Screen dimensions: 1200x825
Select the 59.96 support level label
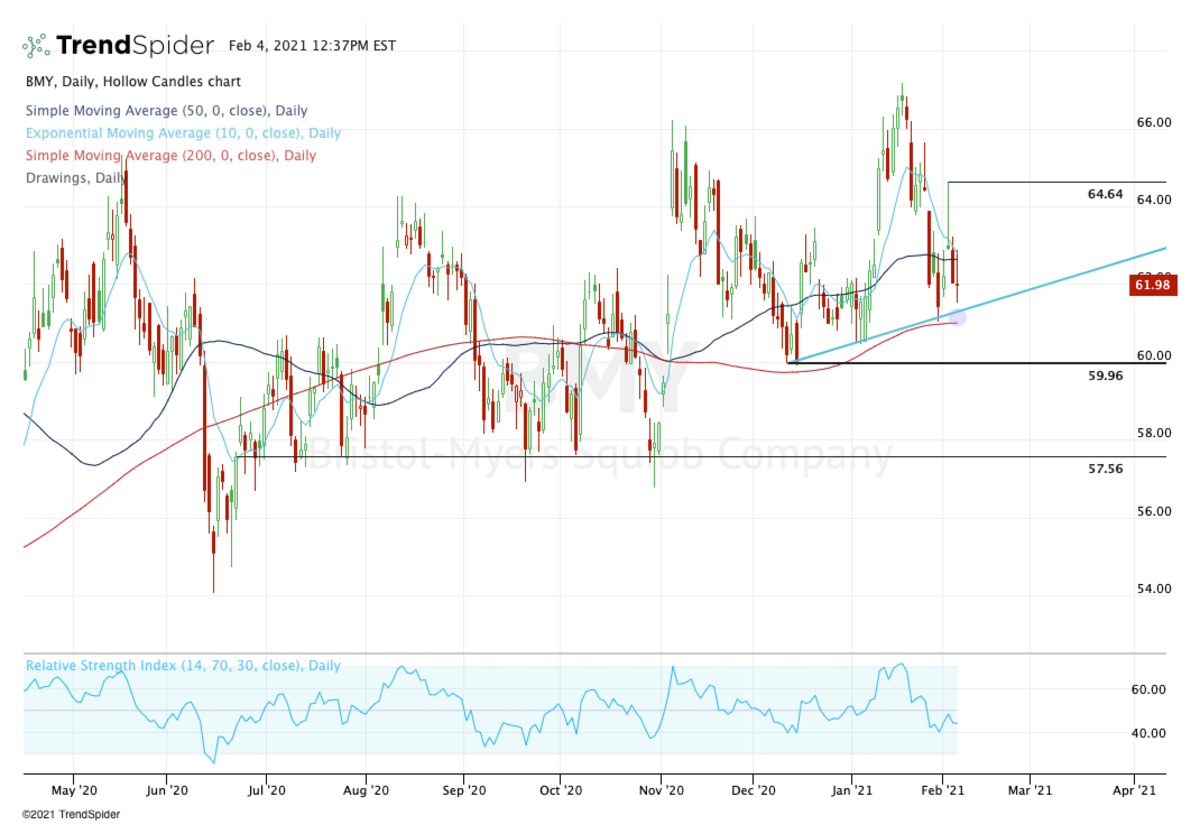click(x=1105, y=376)
